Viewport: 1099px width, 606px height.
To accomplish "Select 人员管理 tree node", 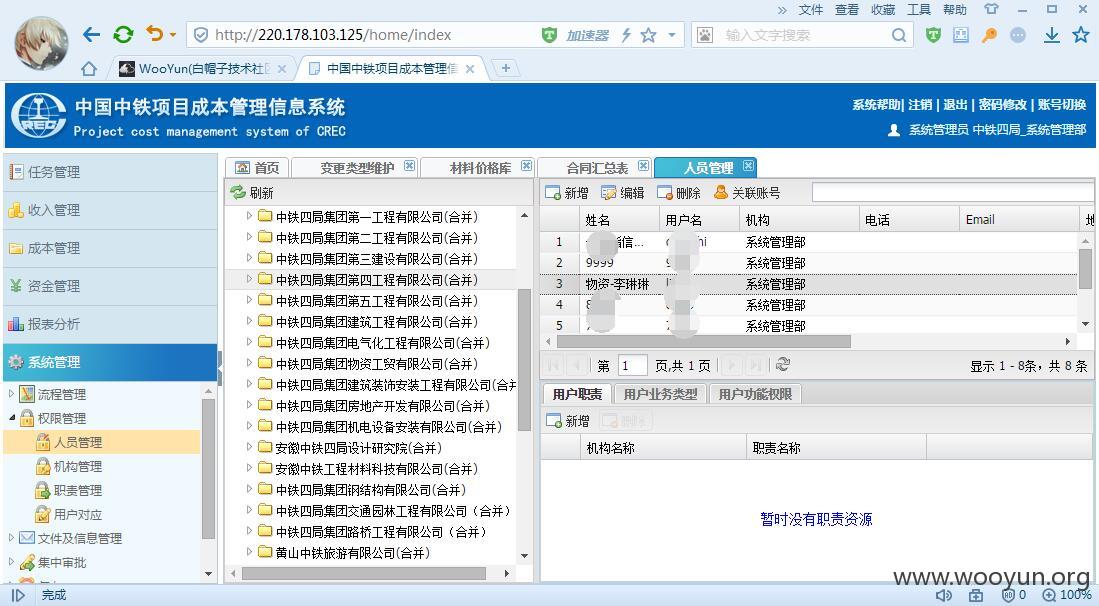I will pyautogui.click(x=78, y=442).
